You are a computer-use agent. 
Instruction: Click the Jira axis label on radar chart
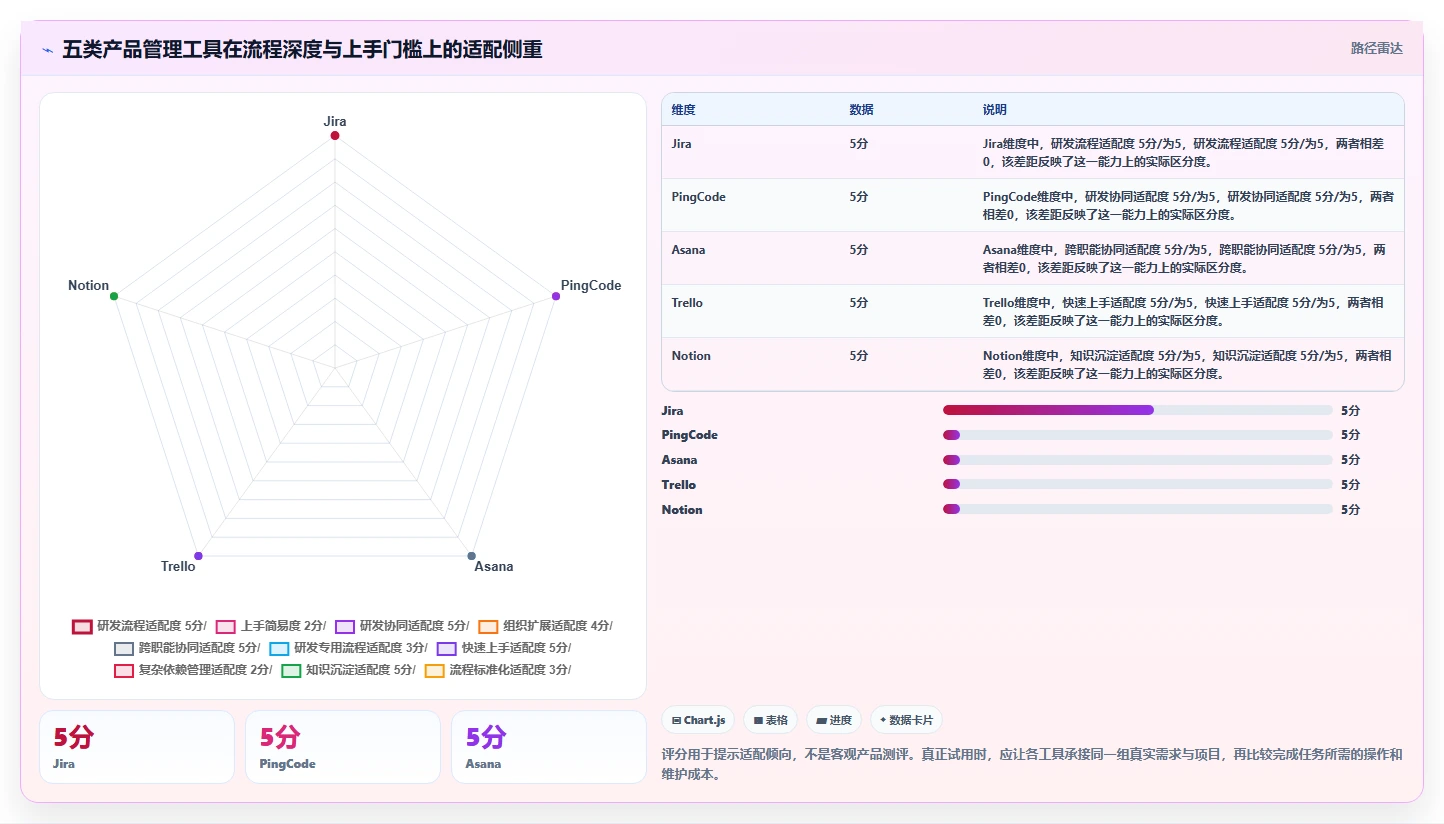click(x=335, y=121)
